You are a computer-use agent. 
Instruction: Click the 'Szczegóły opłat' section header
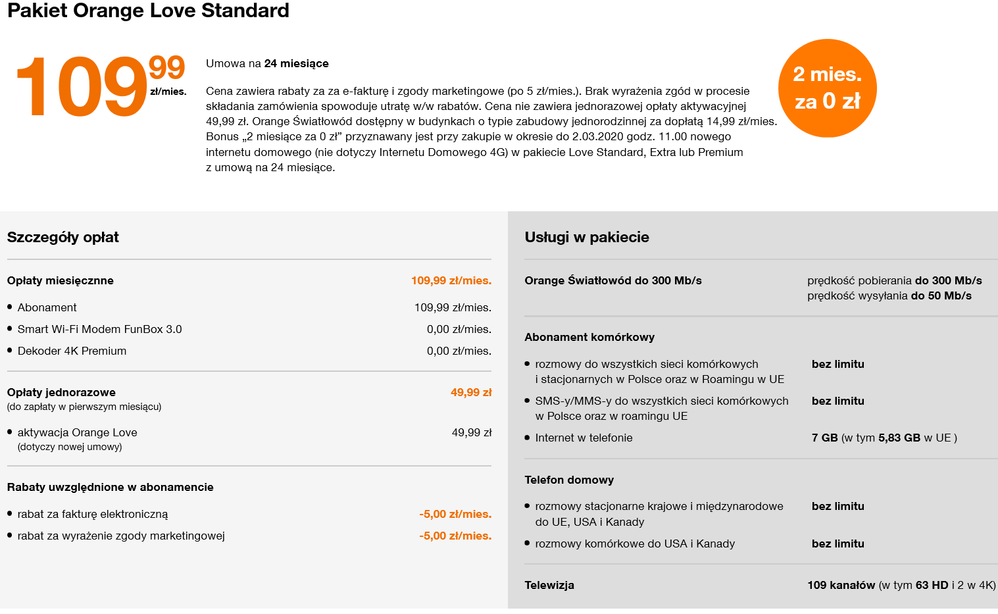coord(63,237)
